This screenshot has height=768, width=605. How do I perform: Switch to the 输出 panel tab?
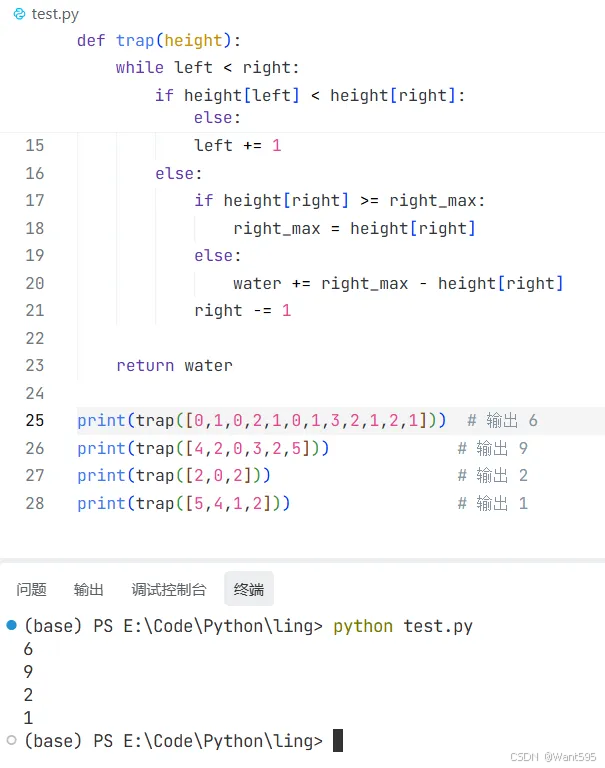89,589
